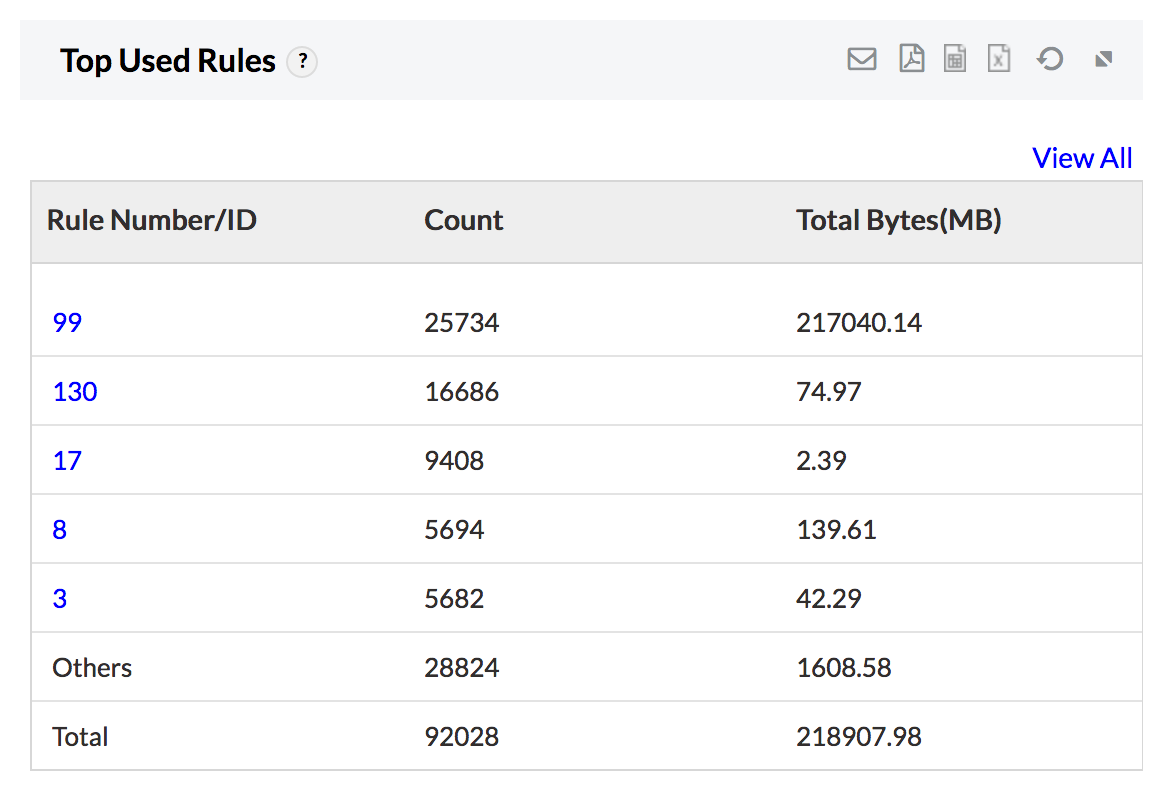Open rule number 130
Viewport: 1163px width, 802px height.
pos(75,391)
